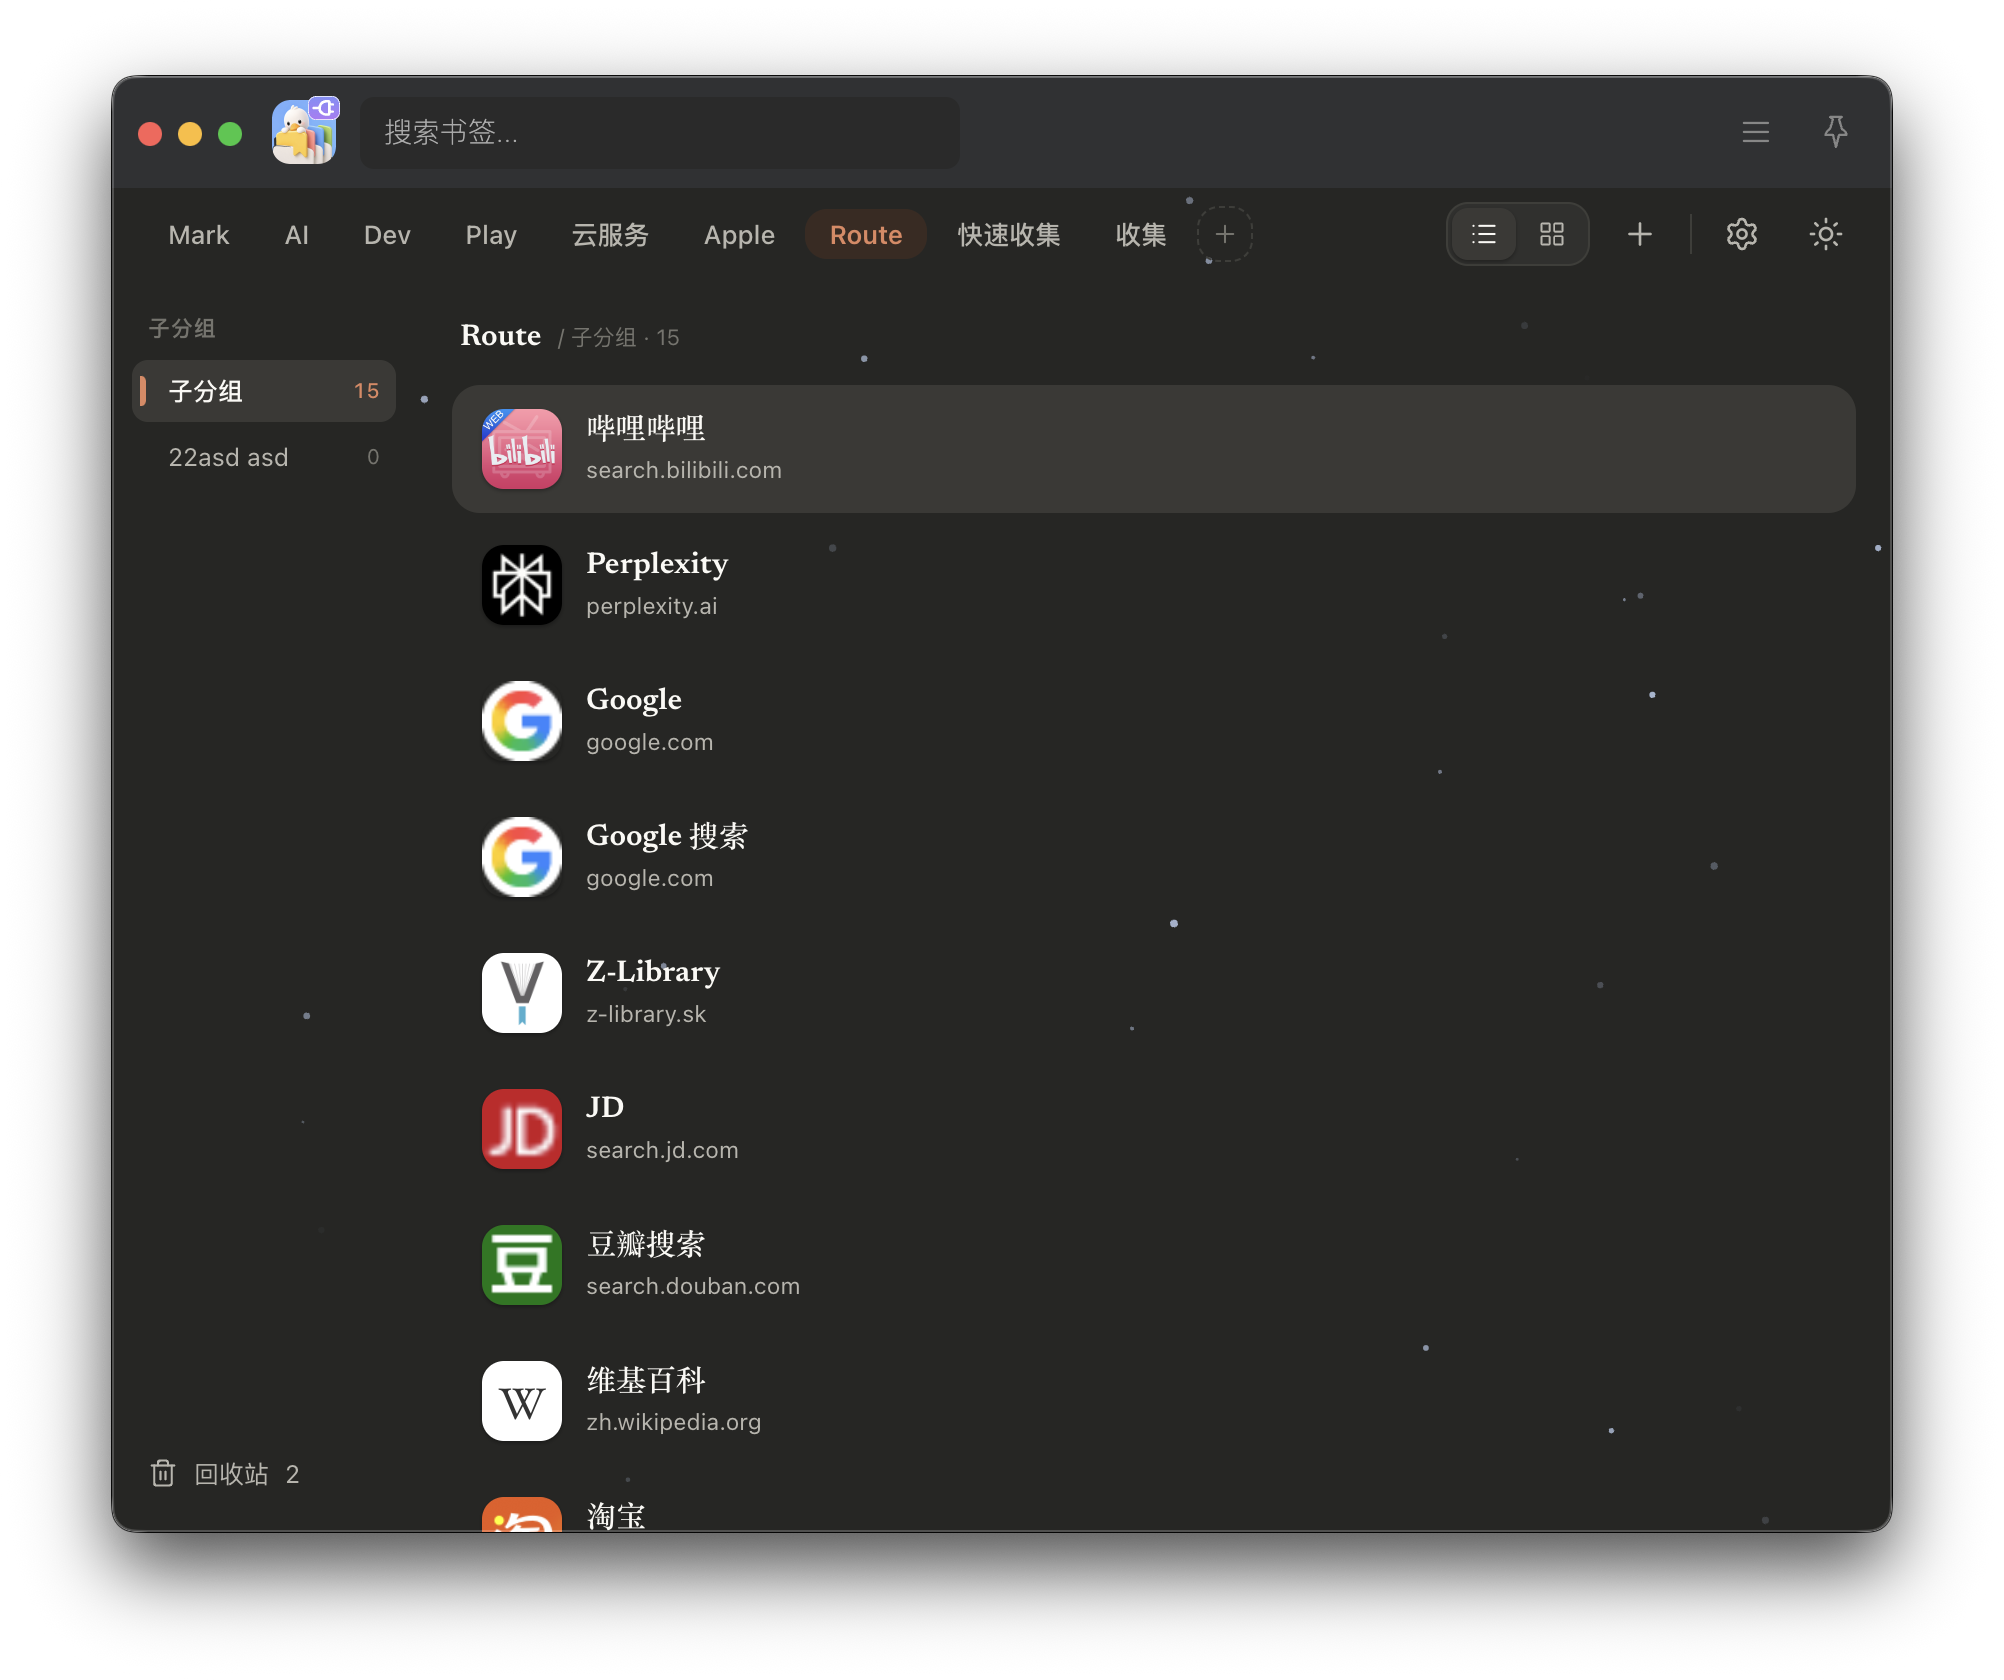This screenshot has width=2004, height=1680.
Task: Pin the window with pushpin icon
Action: [1836, 132]
